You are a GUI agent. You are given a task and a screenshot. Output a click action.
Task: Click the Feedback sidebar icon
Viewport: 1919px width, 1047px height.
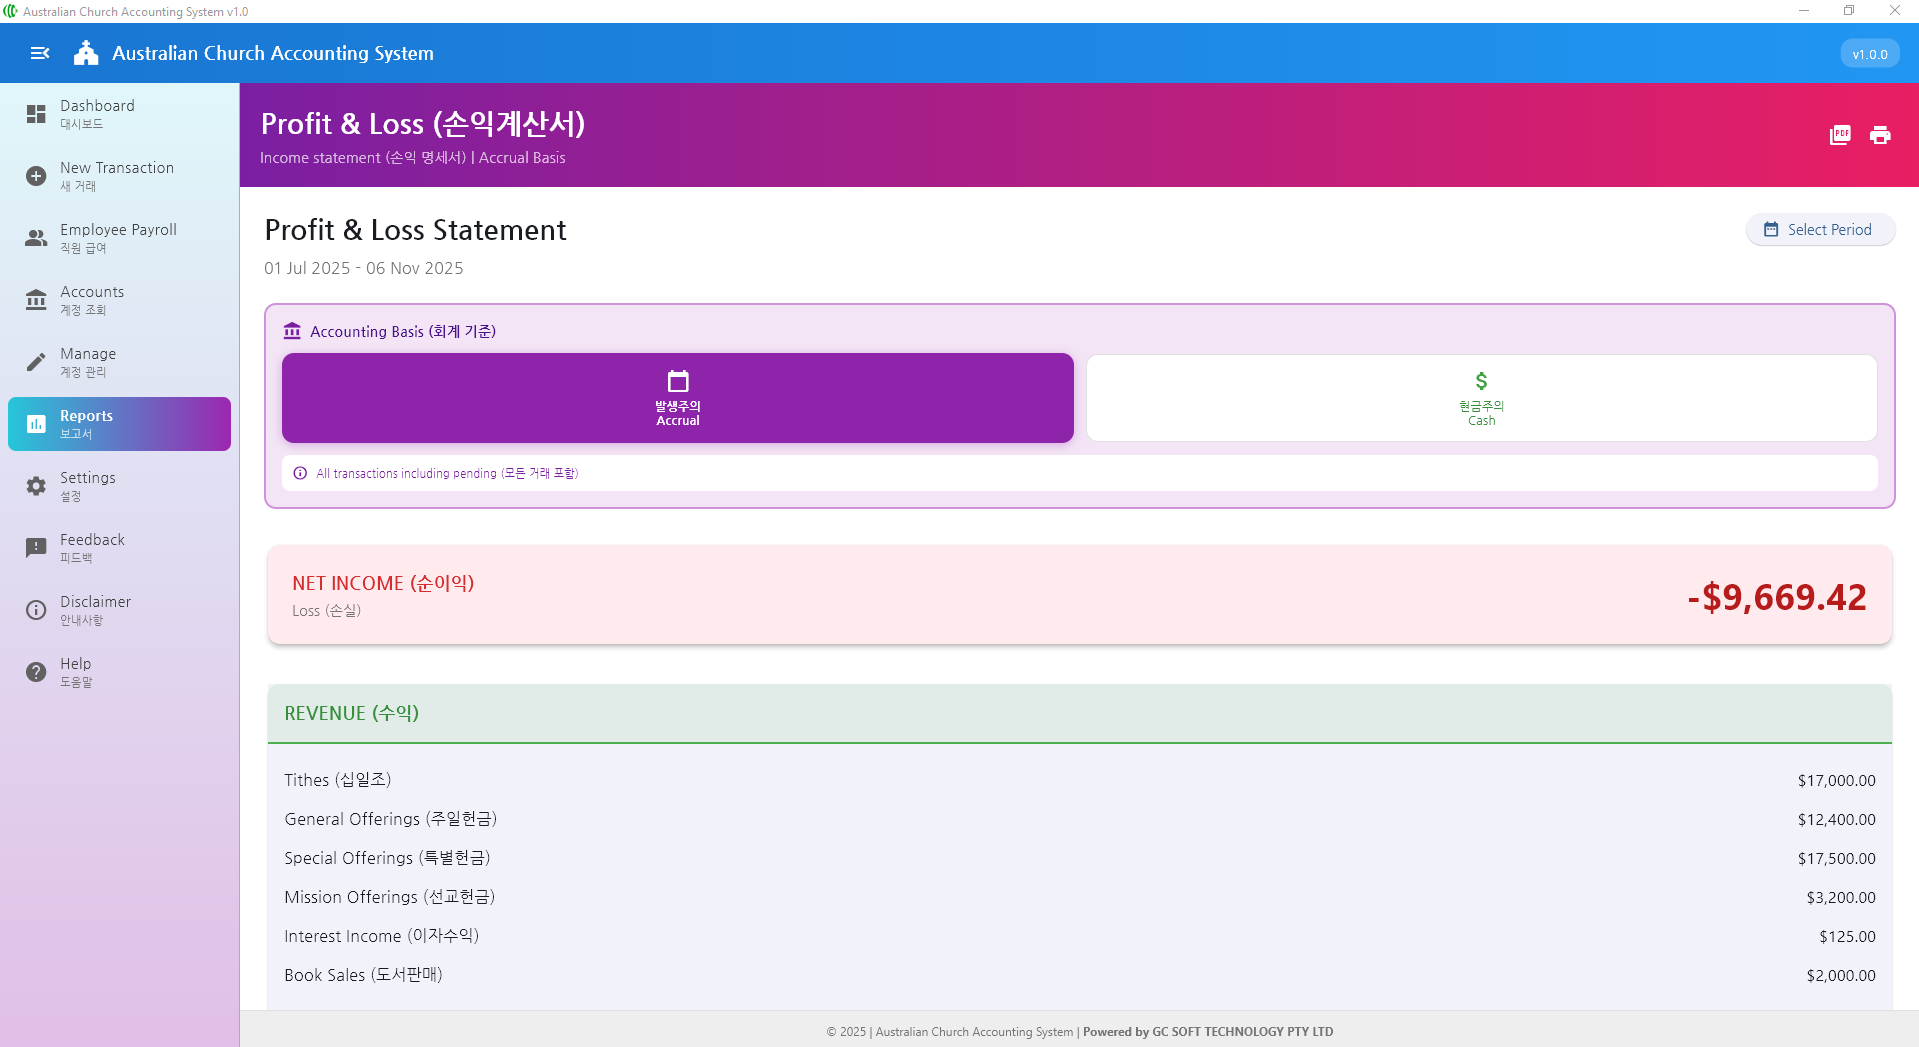click(x=36, y=547)
